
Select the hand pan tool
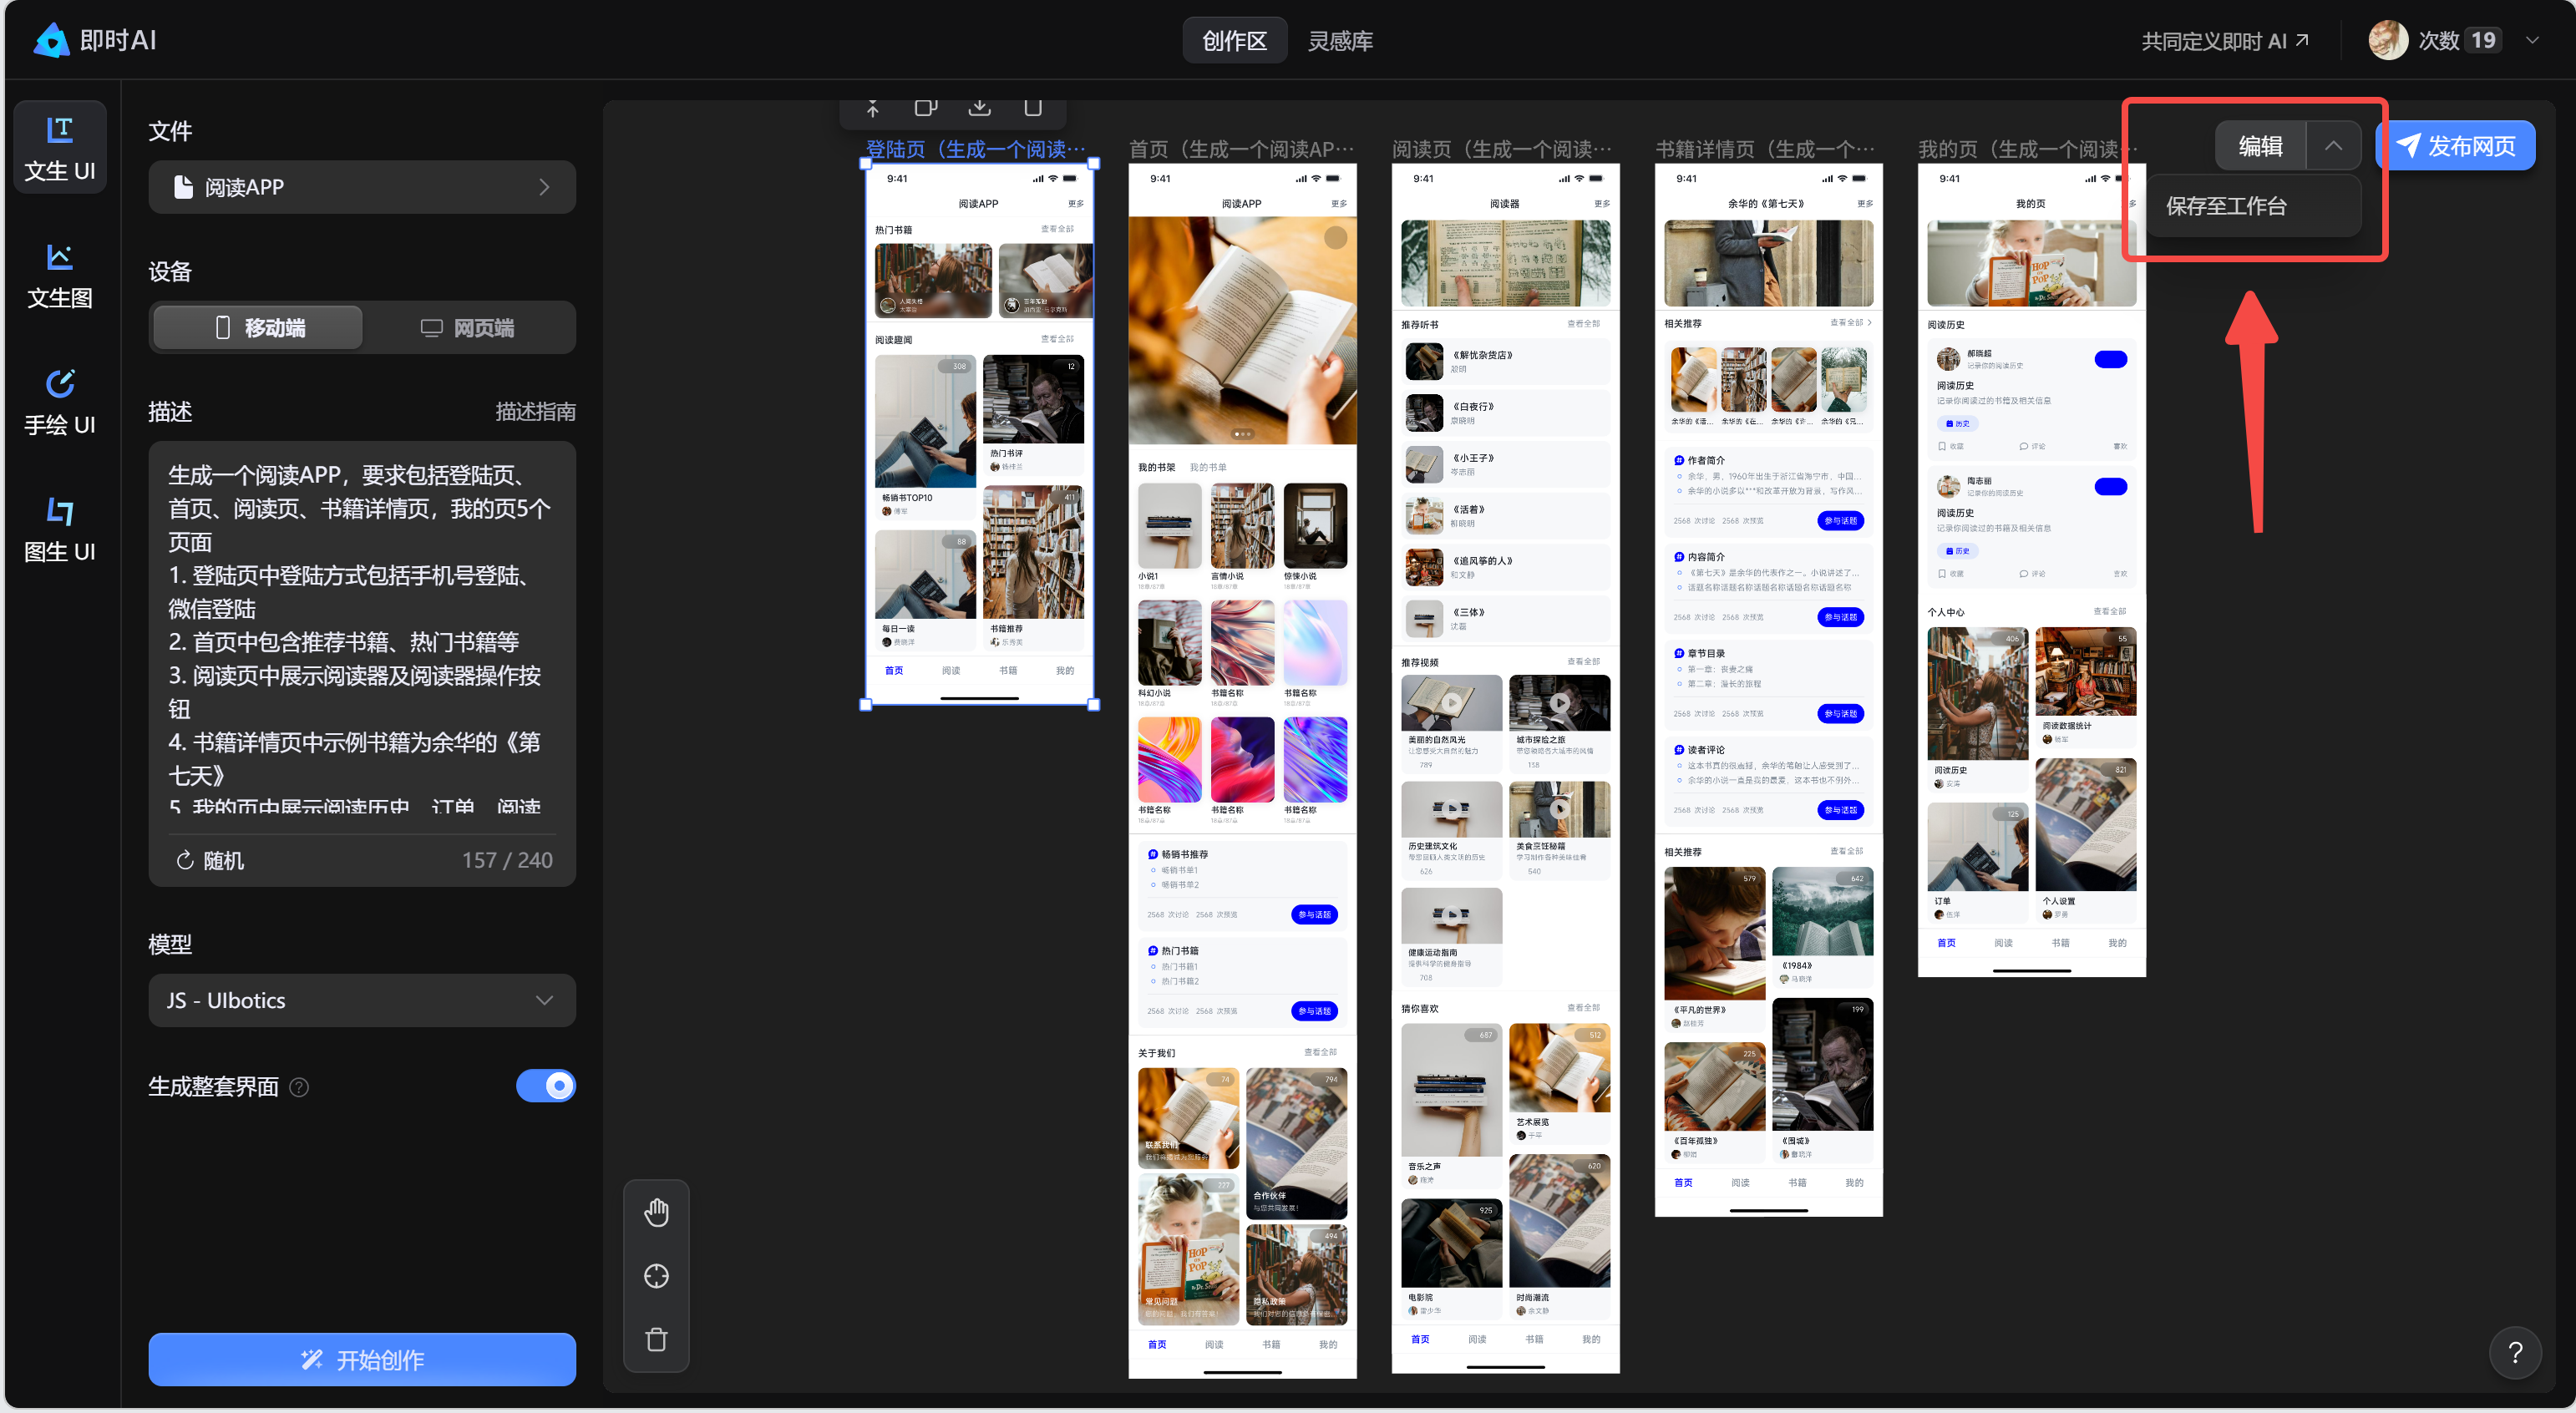pos(656,1212)
